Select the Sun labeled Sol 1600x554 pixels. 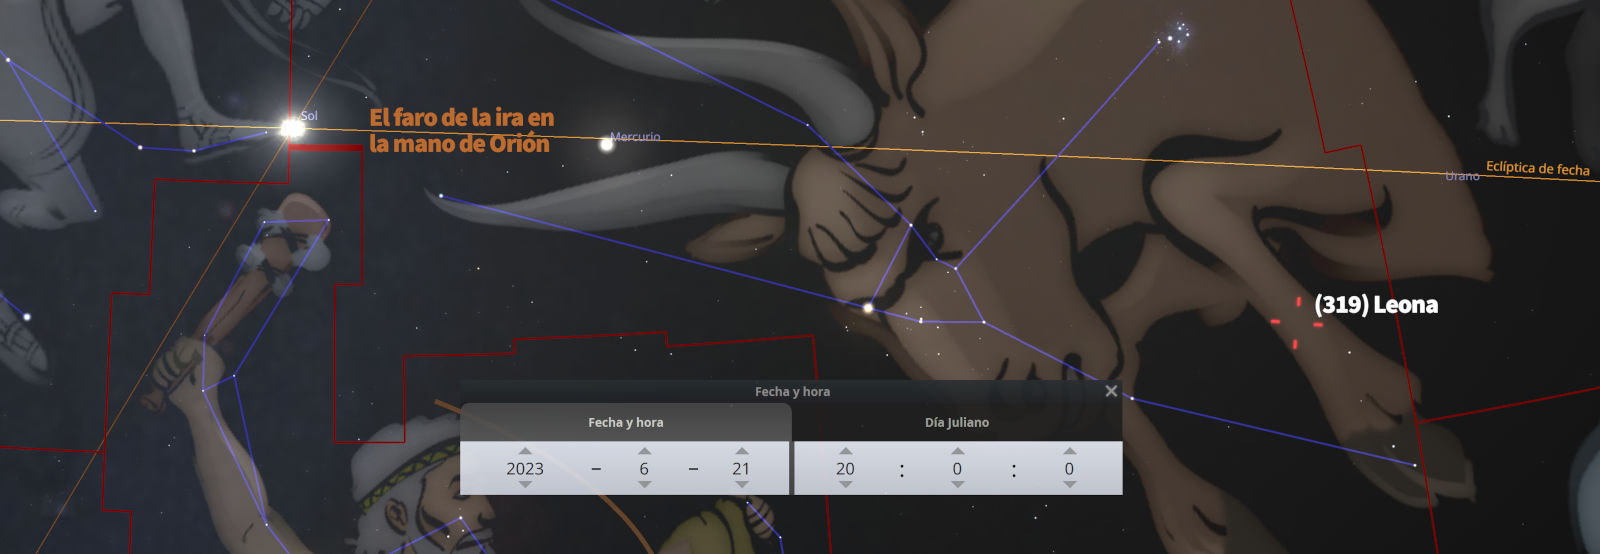click(291, 128)
